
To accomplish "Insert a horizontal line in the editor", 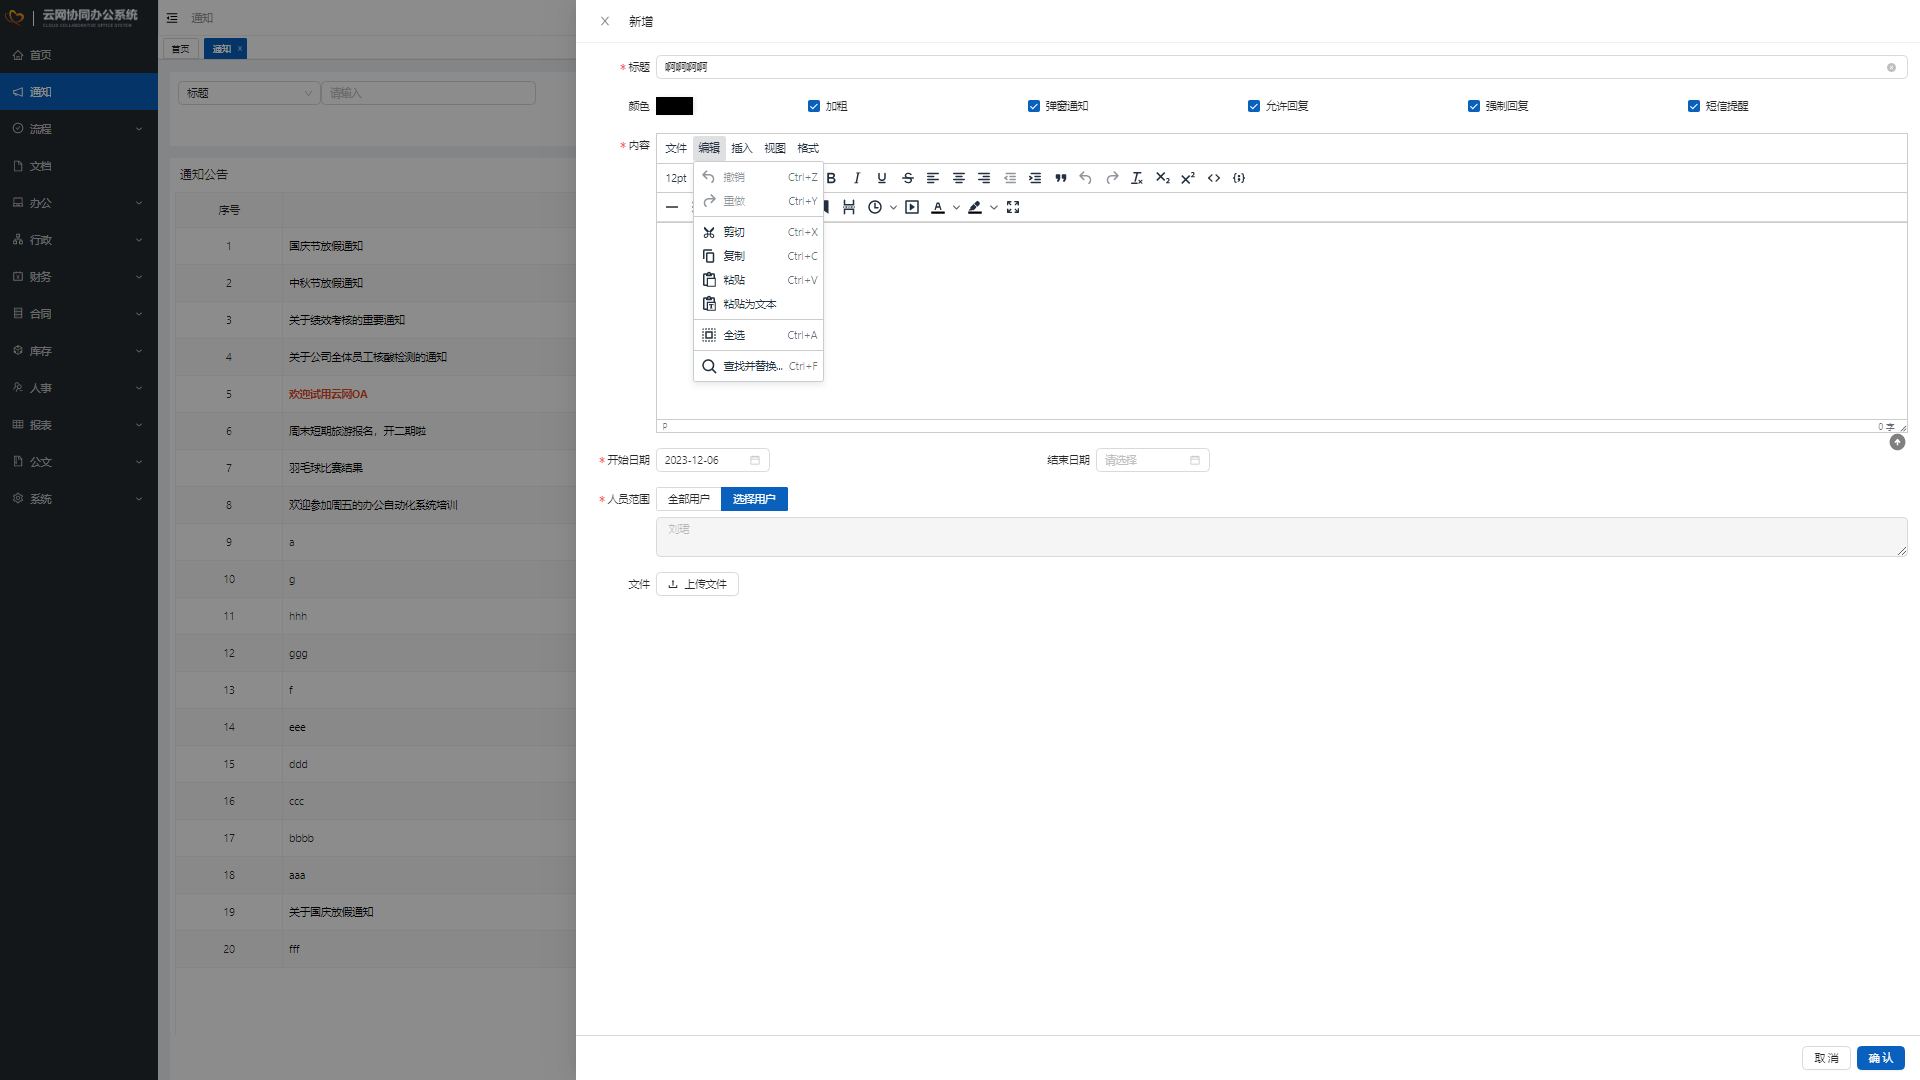I will point(672,207).
